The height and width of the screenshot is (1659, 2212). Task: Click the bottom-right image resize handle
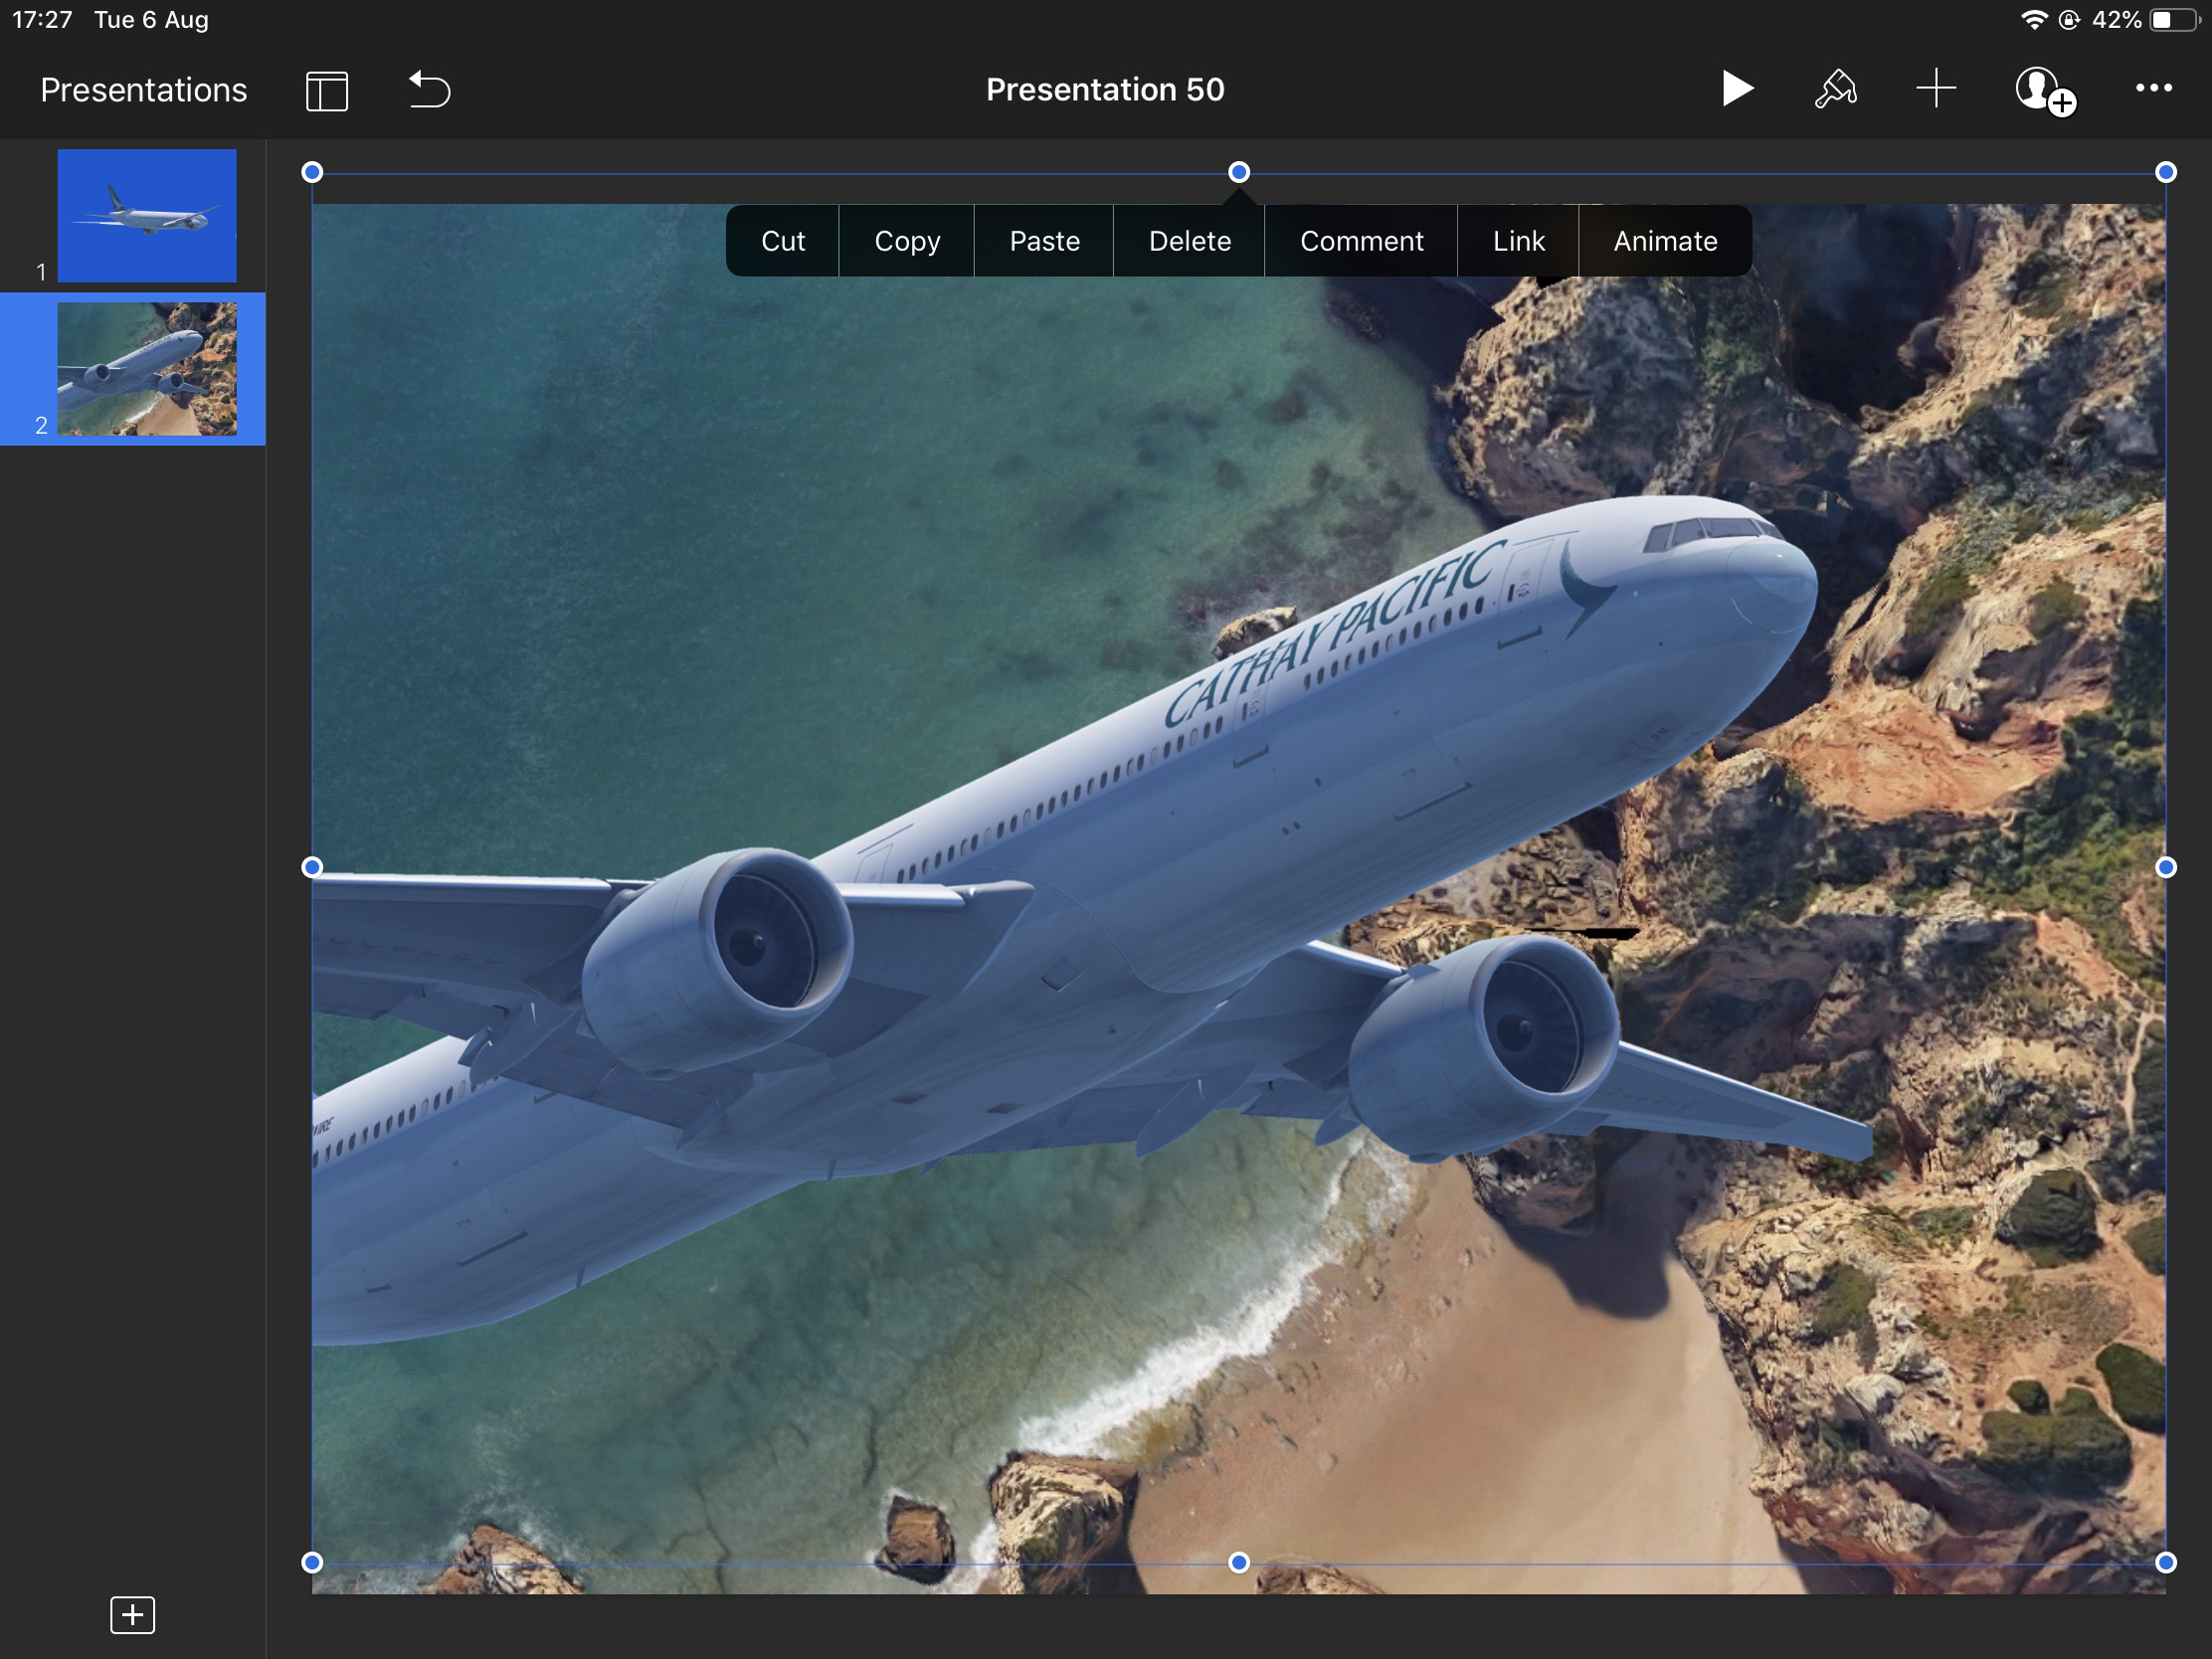(x=2164, y=1562)
